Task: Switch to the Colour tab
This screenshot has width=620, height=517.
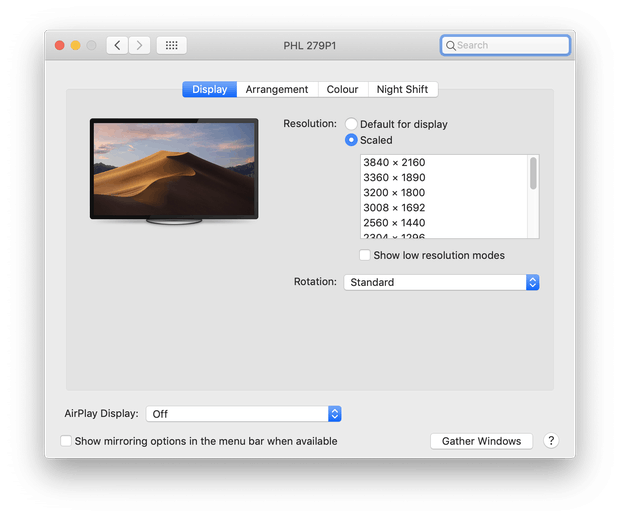Action: point(342,89)
